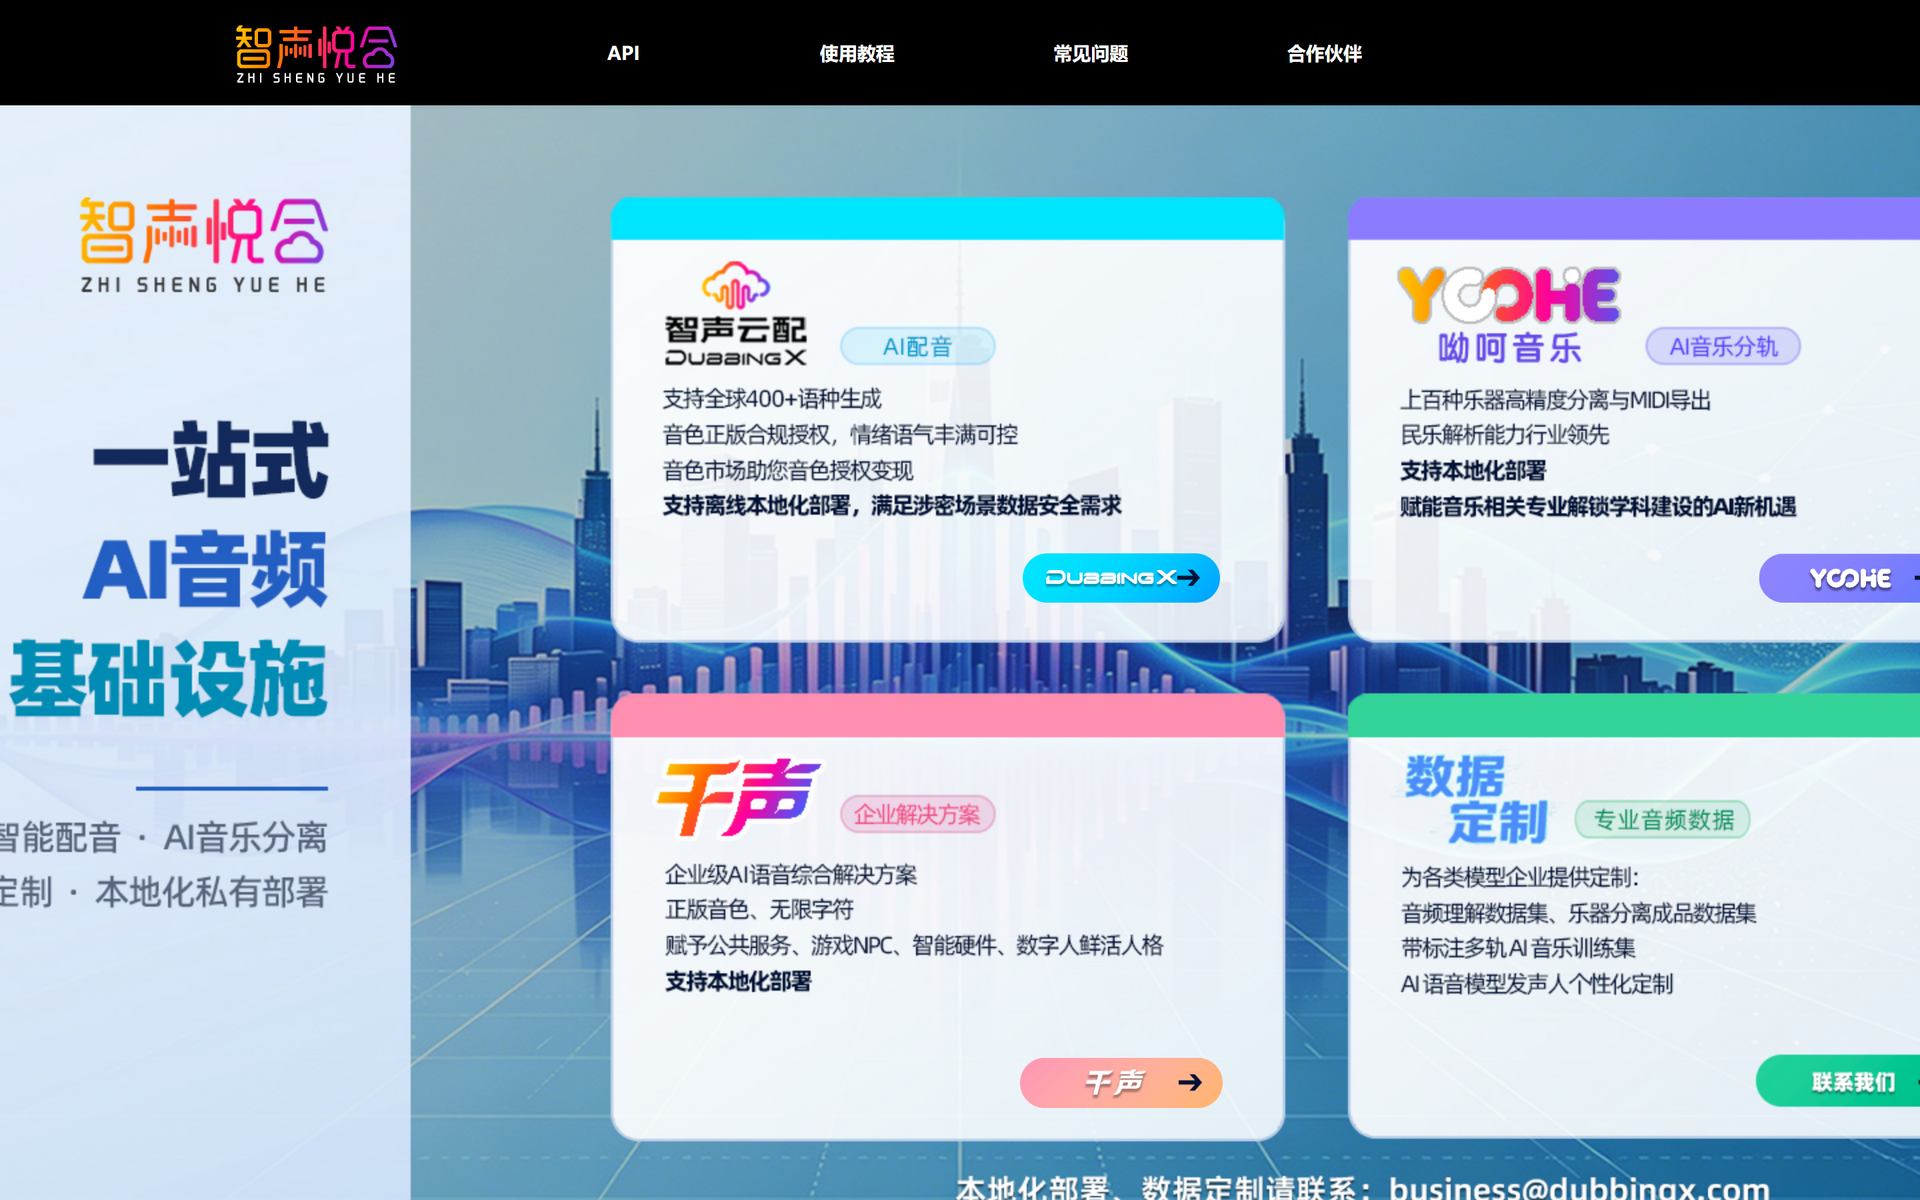
Task: Click text 带标注多轨AI音乐训练集
Action: (x=1518, y=948)
